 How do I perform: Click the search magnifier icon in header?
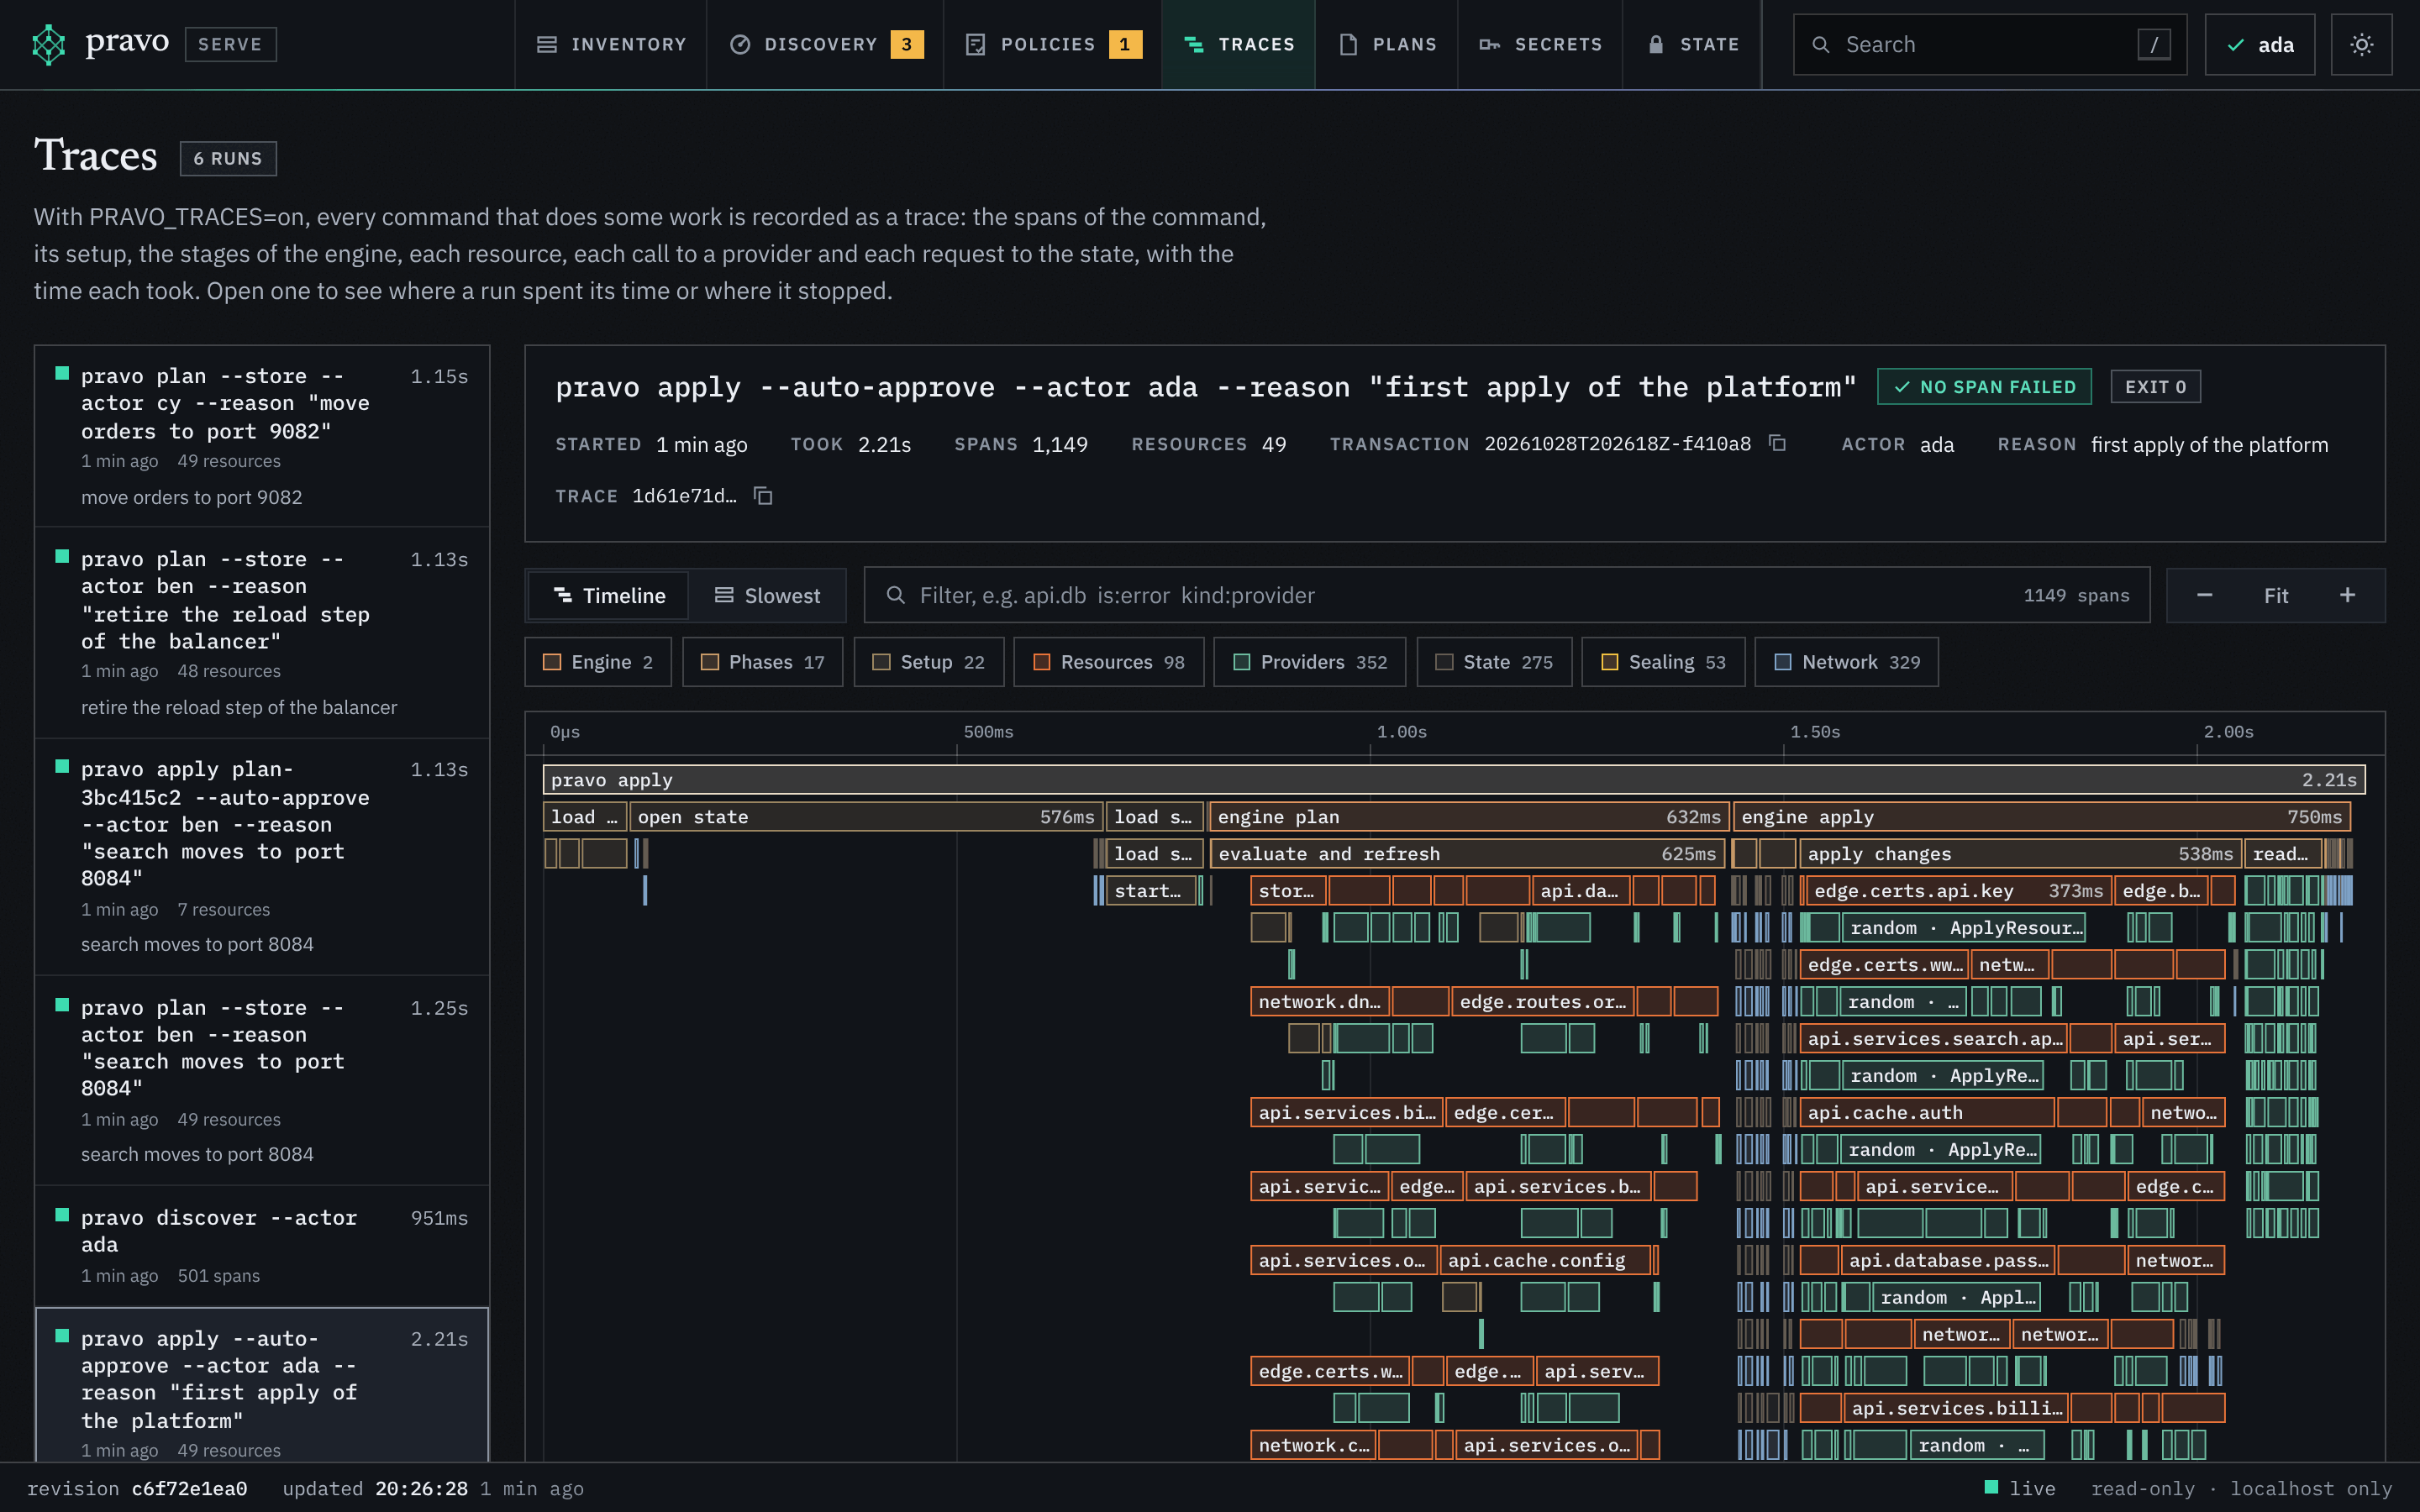(1821, 44)
